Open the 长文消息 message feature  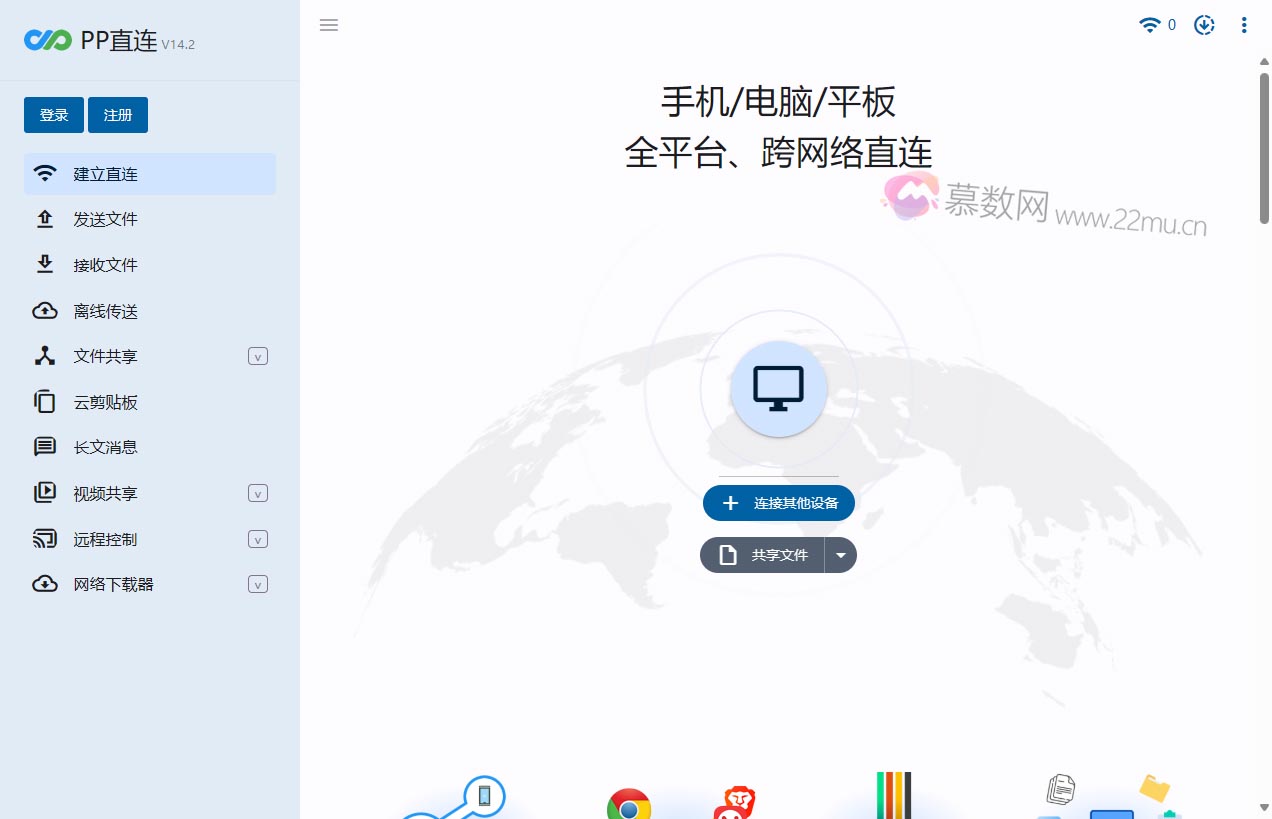pos(106,447)
